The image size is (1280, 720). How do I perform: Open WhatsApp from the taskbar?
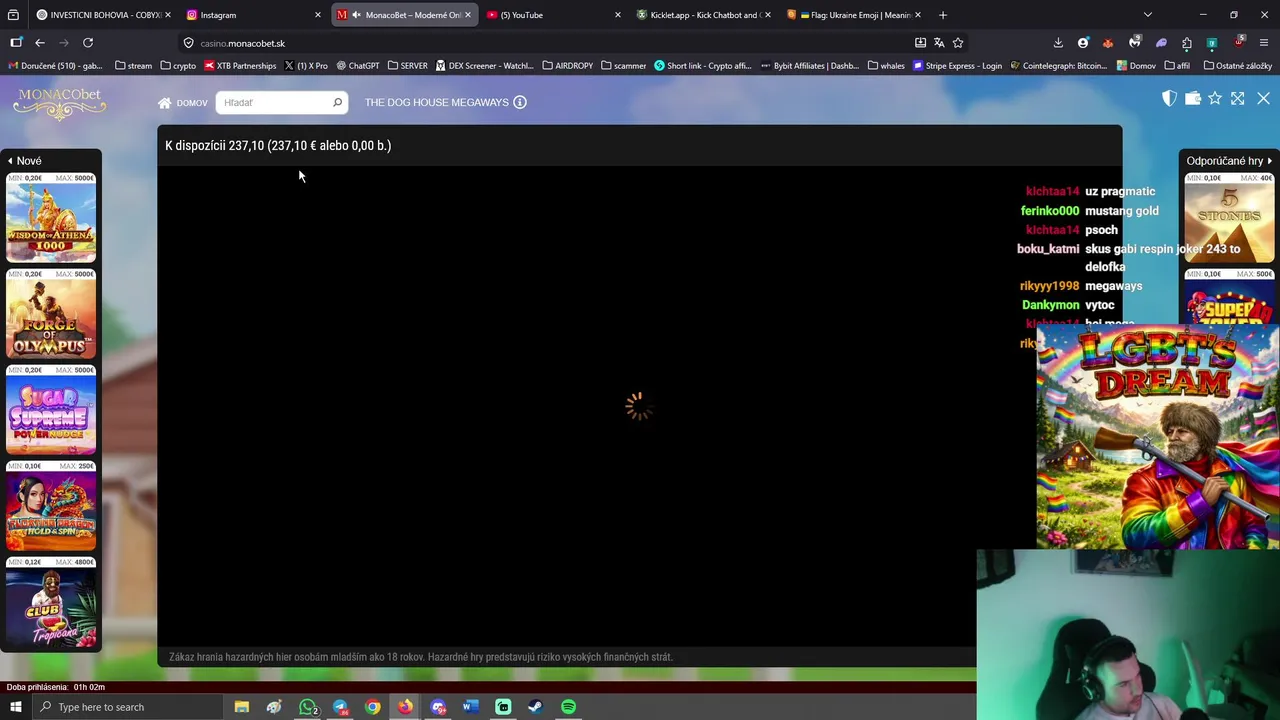point(308,707)
